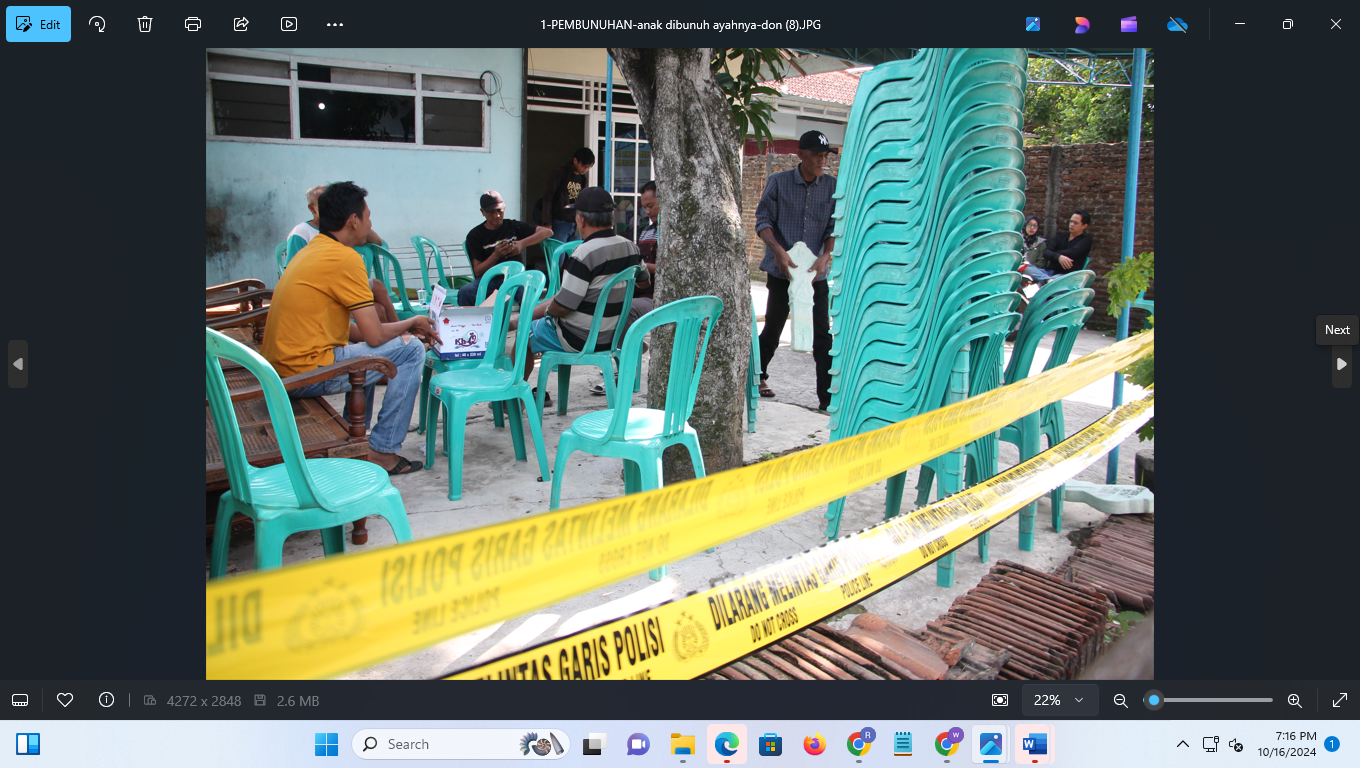Image resolution: width=1360 pixels, height=768 pixels.
Task: Open the 22% zoom level dropdown
Action: (x=1059, y=700)
